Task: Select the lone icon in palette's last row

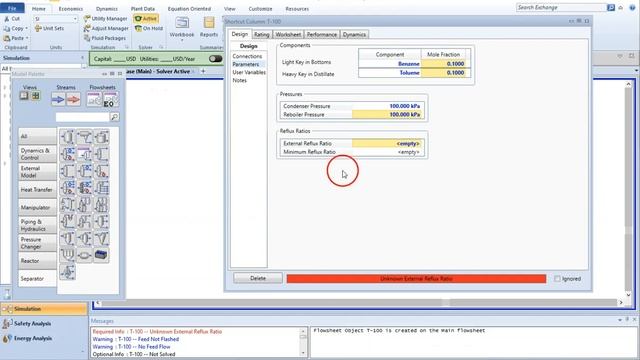Action: [x=67, y=272]
